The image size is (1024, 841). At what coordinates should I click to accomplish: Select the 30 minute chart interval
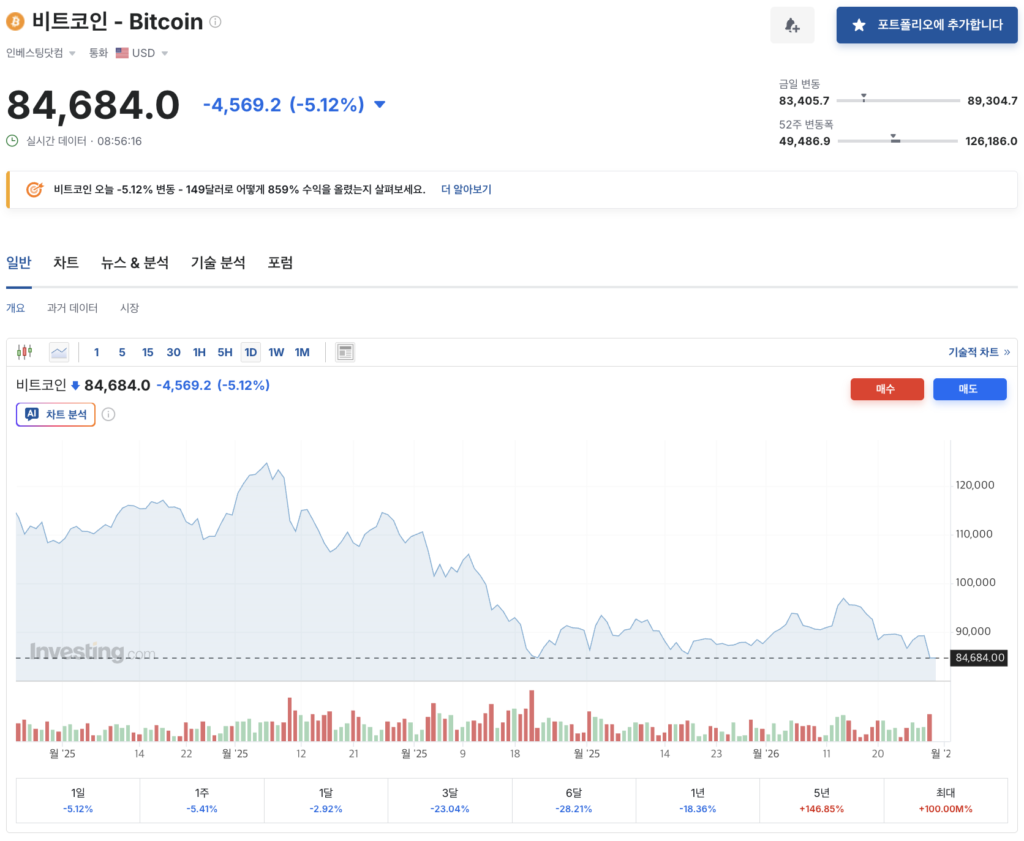coord(173,352)
